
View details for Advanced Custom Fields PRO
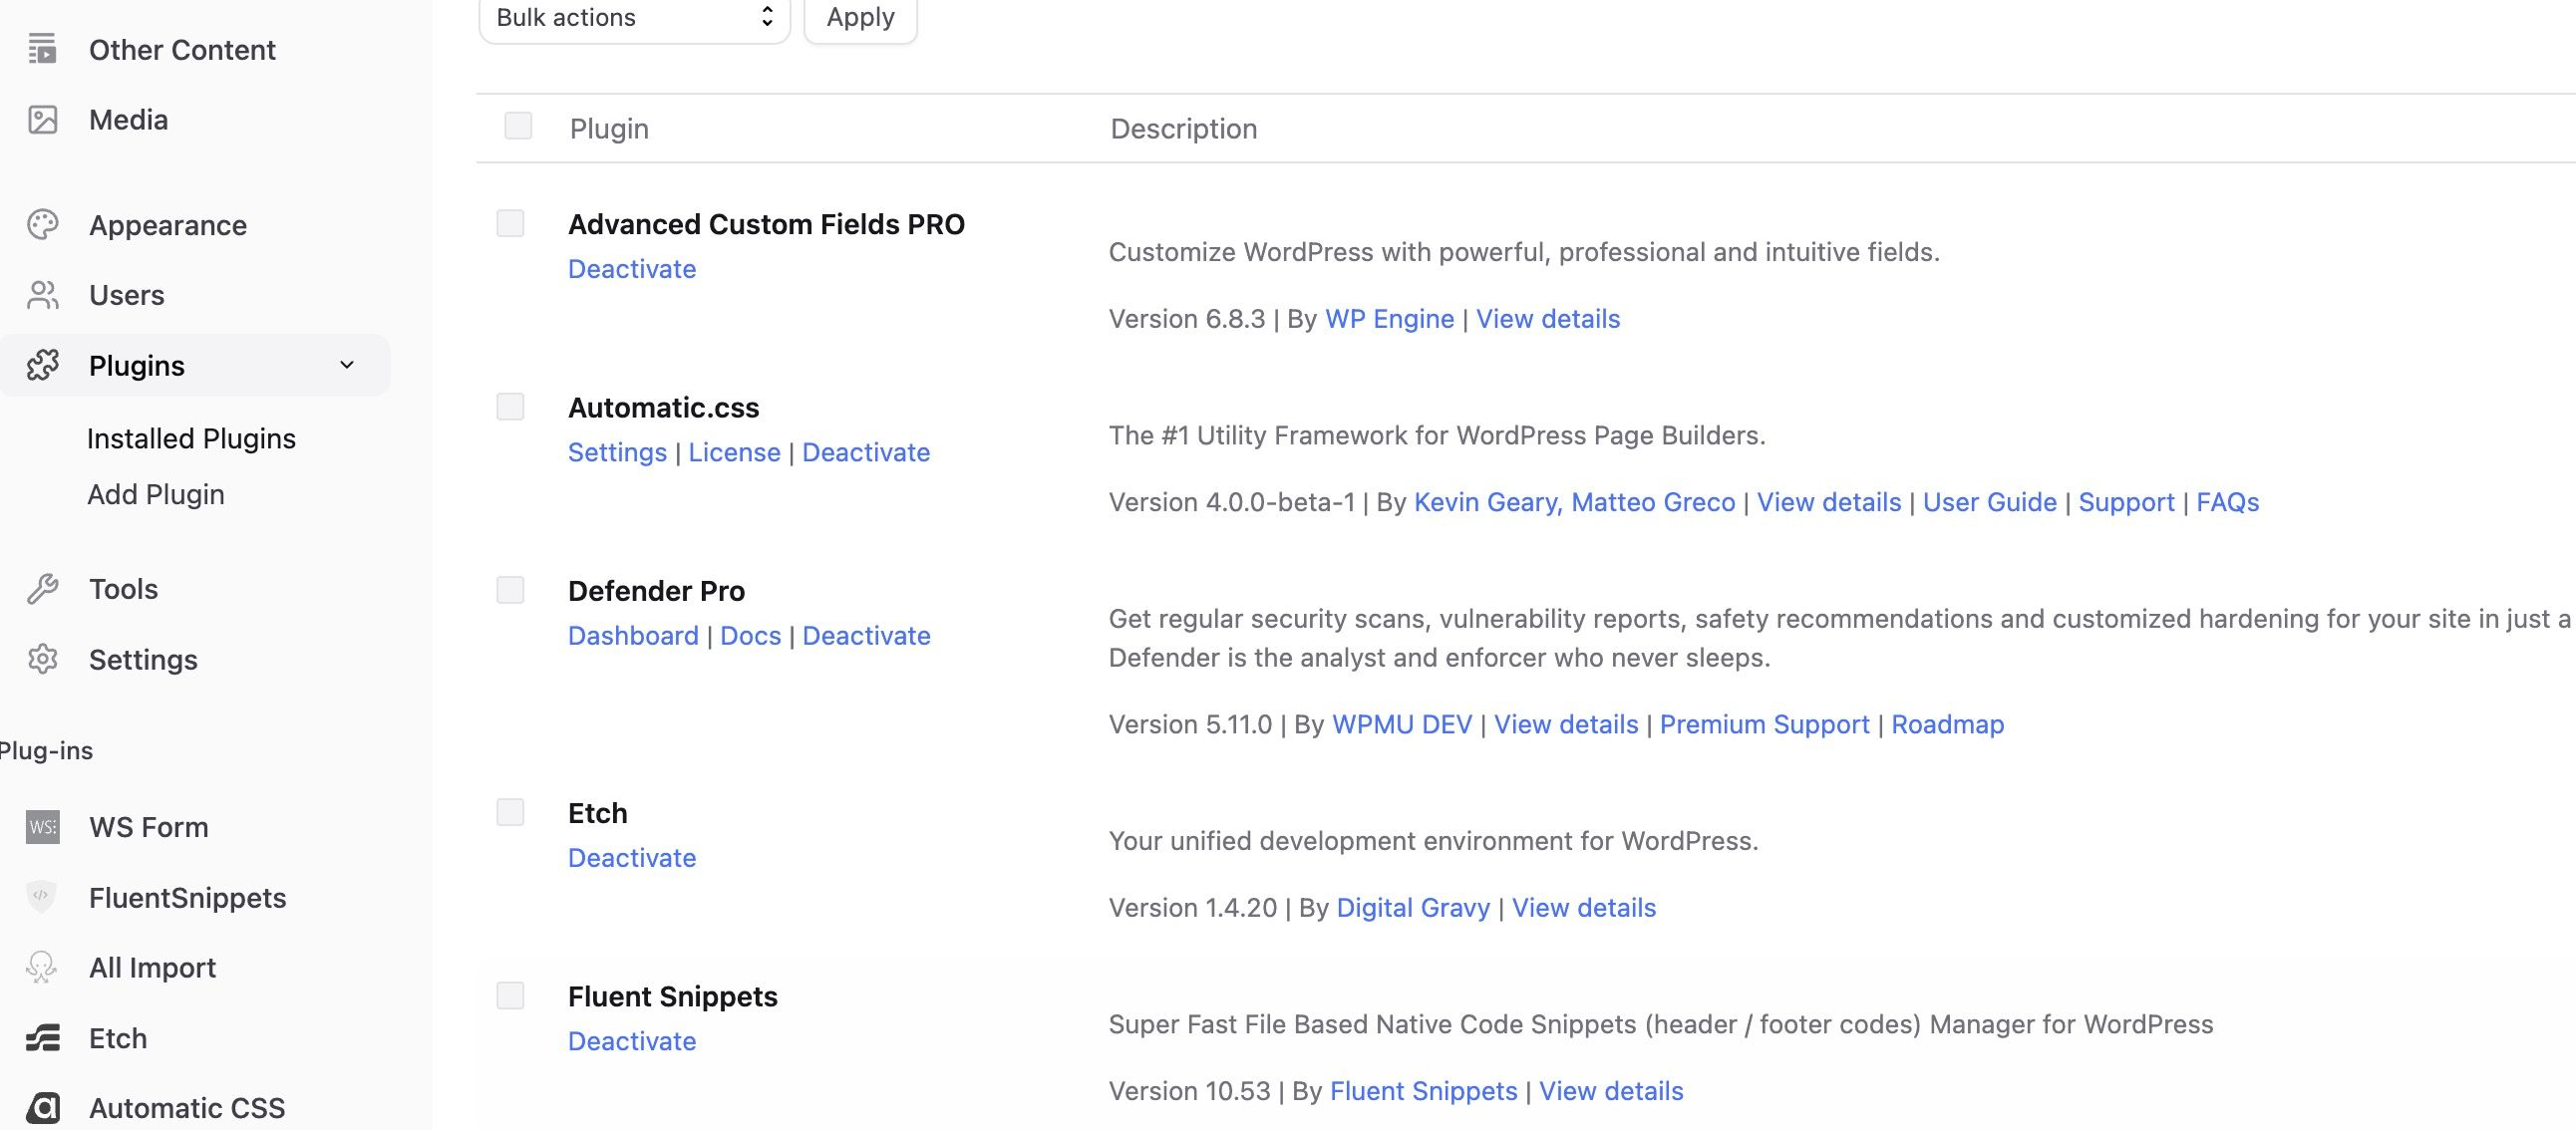point(1548,319)
